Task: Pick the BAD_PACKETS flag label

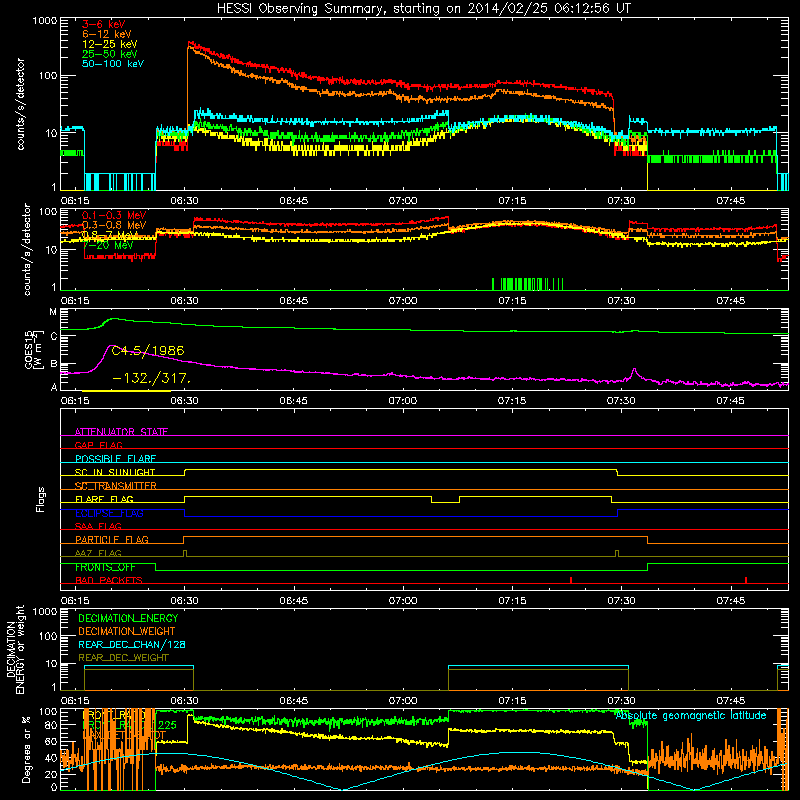Action: [x=109, y=580]
